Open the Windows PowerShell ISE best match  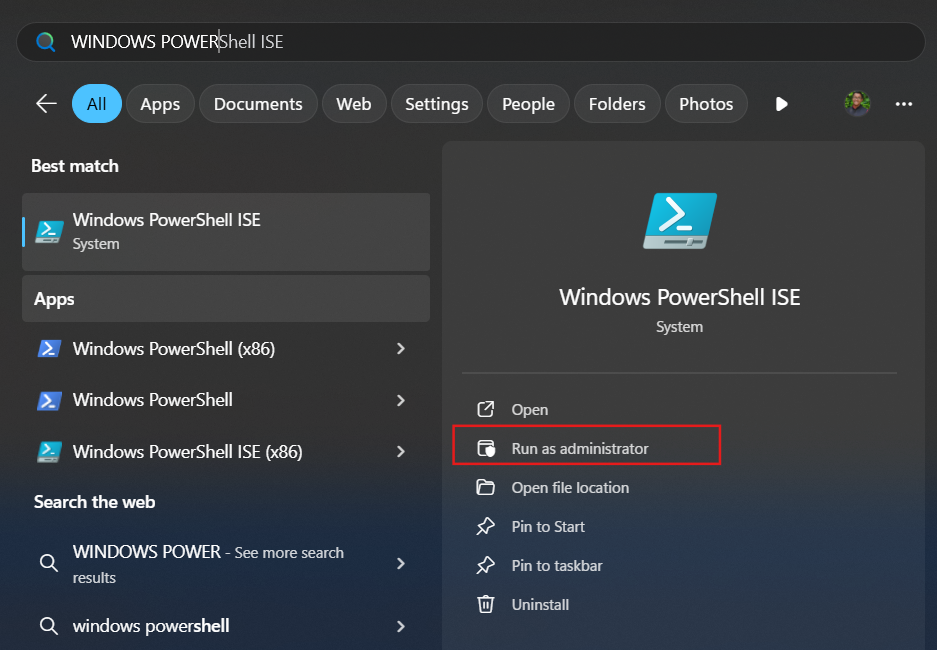pos(226,232)
